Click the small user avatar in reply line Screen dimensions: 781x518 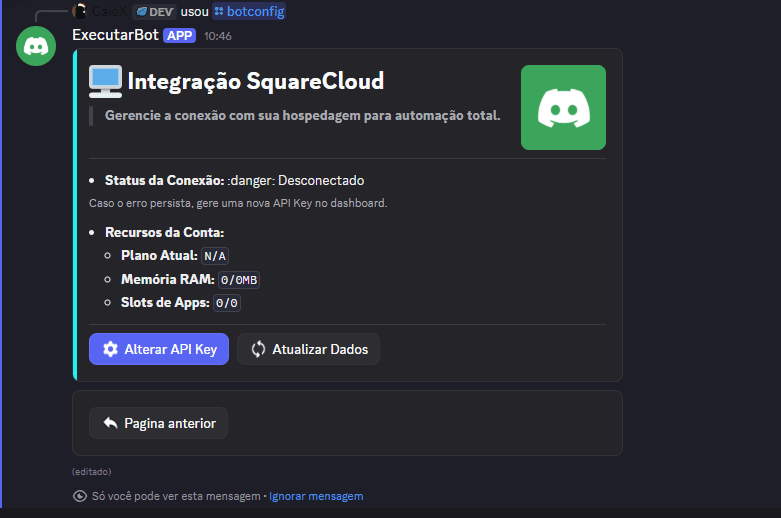[x=79, y=11]
